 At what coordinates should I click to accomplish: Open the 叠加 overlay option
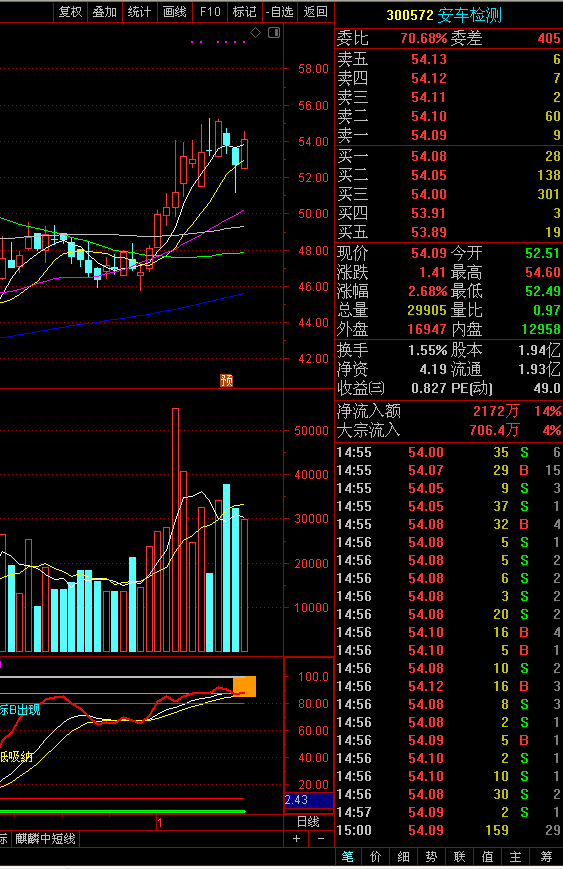(x=104, y=12)
